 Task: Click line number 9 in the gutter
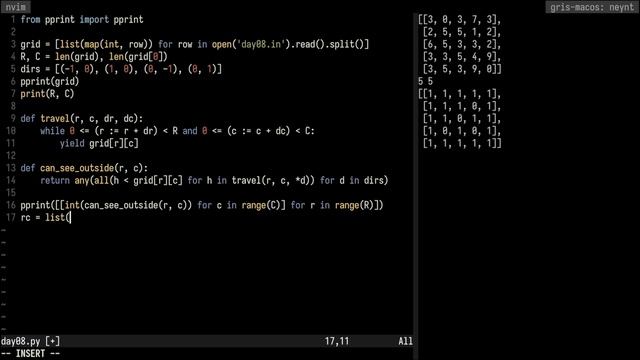pyautogui.click(x=13, y=119)
